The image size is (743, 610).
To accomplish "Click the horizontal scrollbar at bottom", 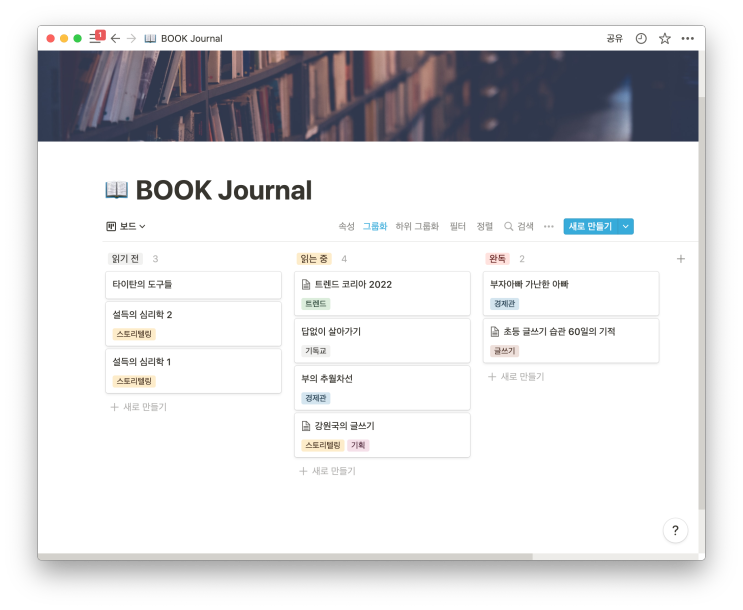I will click(285, 556).
